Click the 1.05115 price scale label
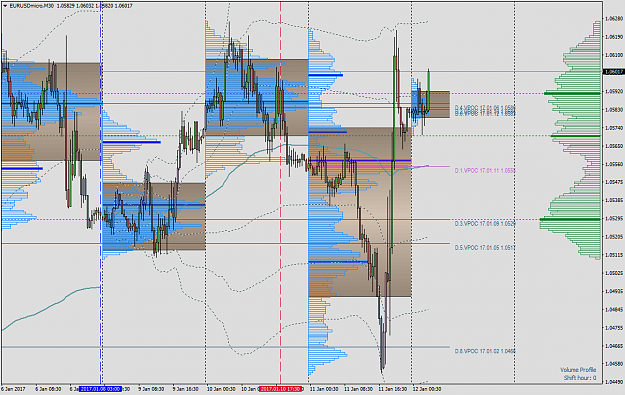The image size is (625, 395). coord(614,255)
